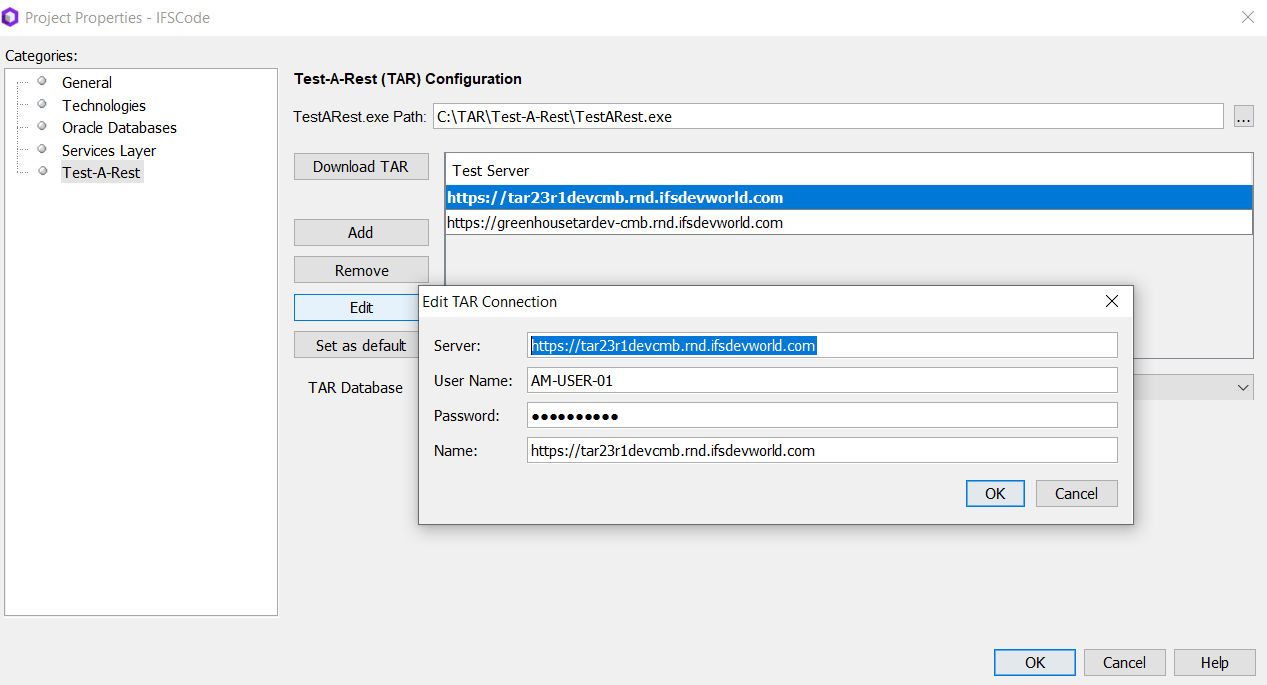Click Set as default button
The height and width of the screenshot is (685, 1267).
point(361,345)
